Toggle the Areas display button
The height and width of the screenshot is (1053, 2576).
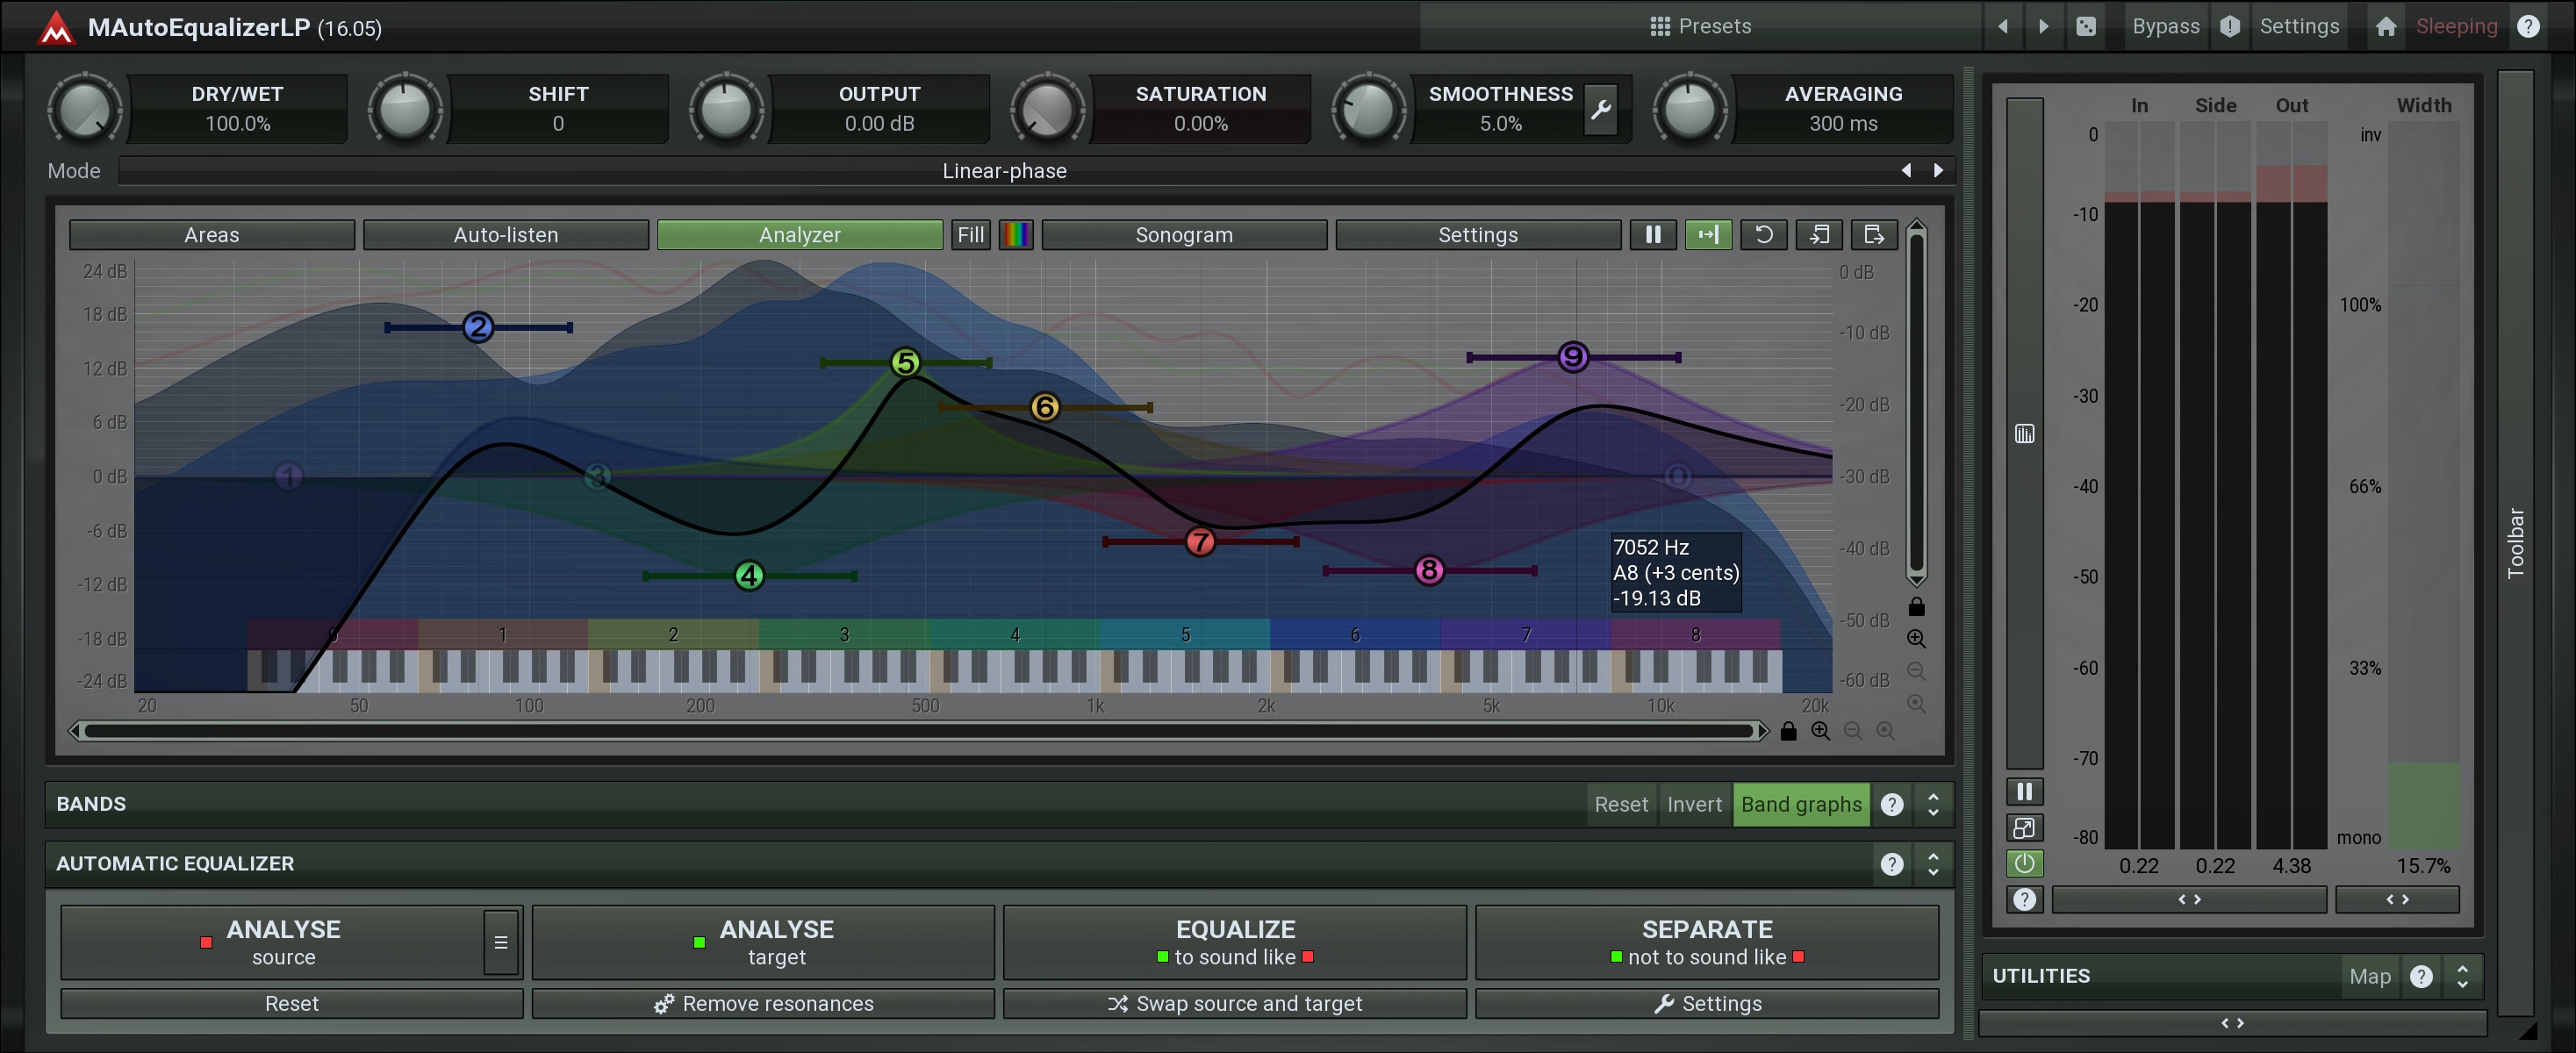click(212, 235)
